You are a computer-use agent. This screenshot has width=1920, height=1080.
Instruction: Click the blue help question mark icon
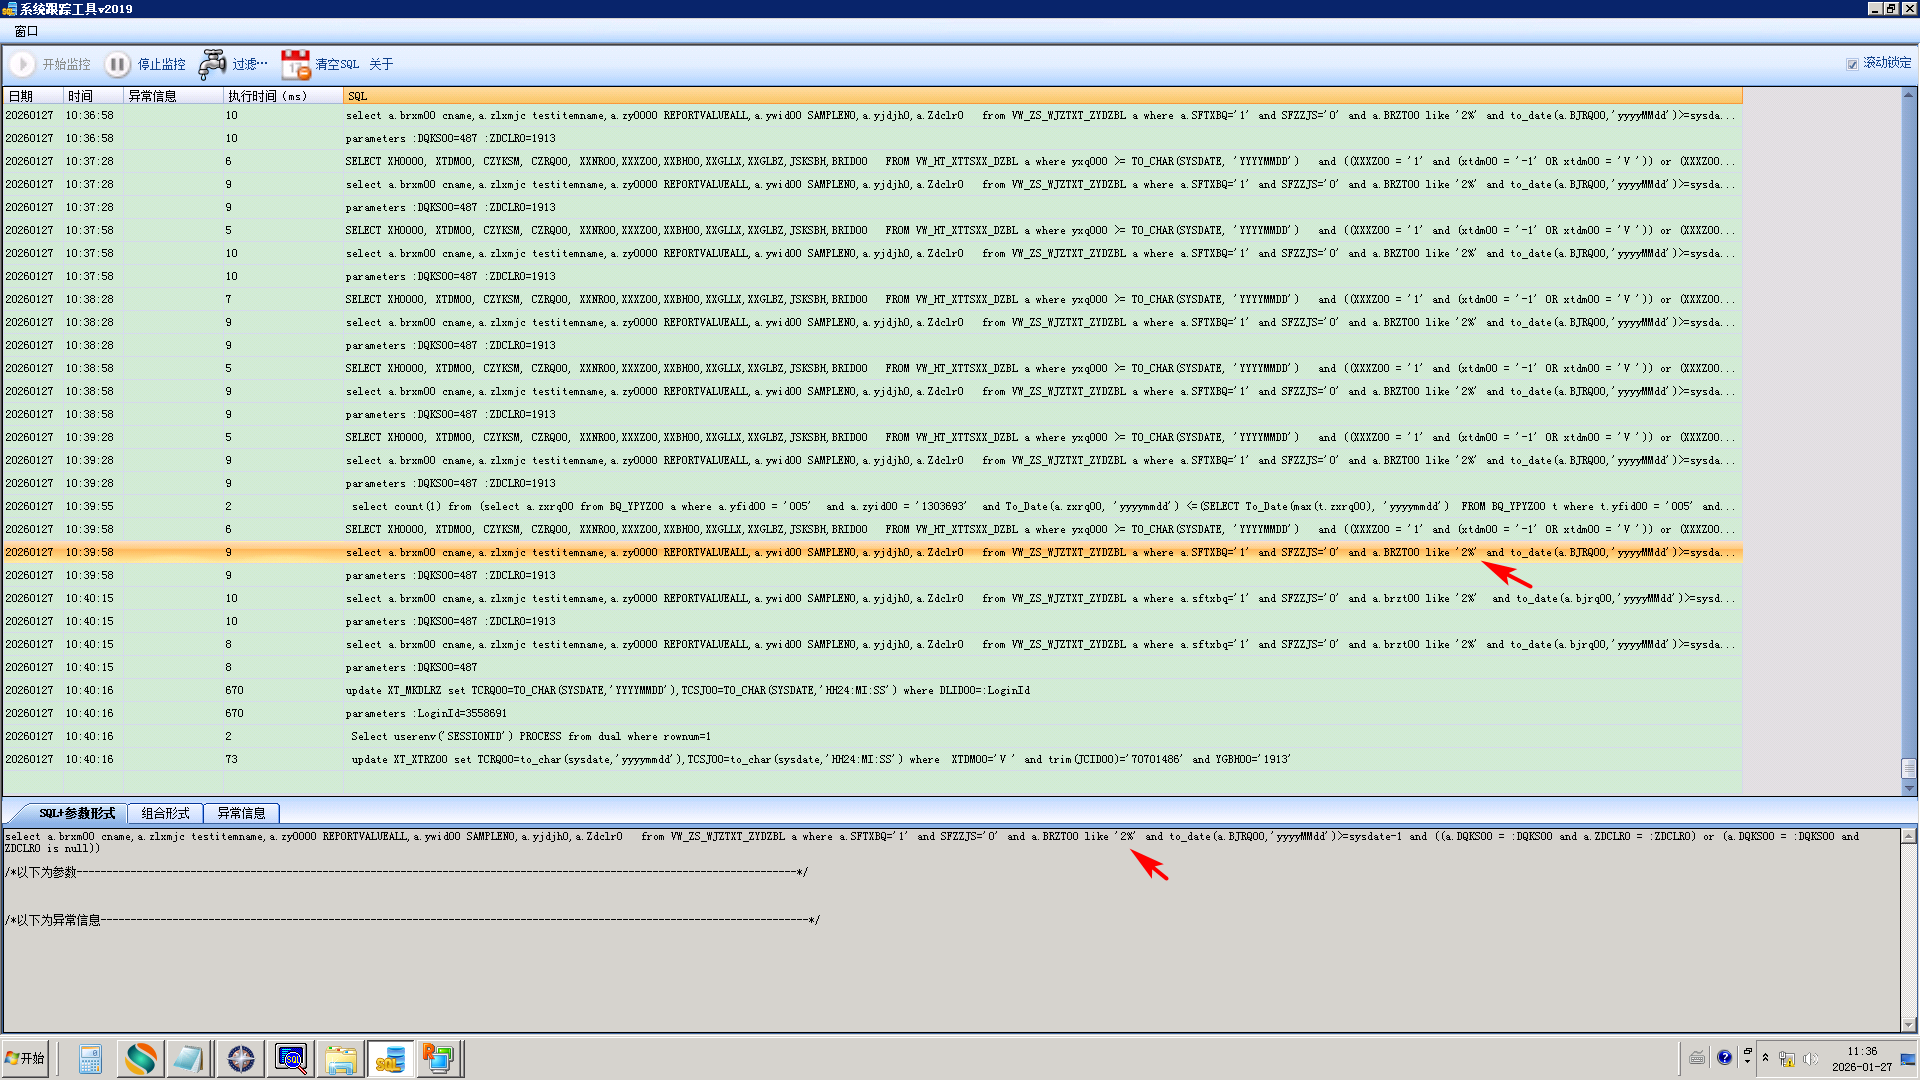[1724, 1057]
